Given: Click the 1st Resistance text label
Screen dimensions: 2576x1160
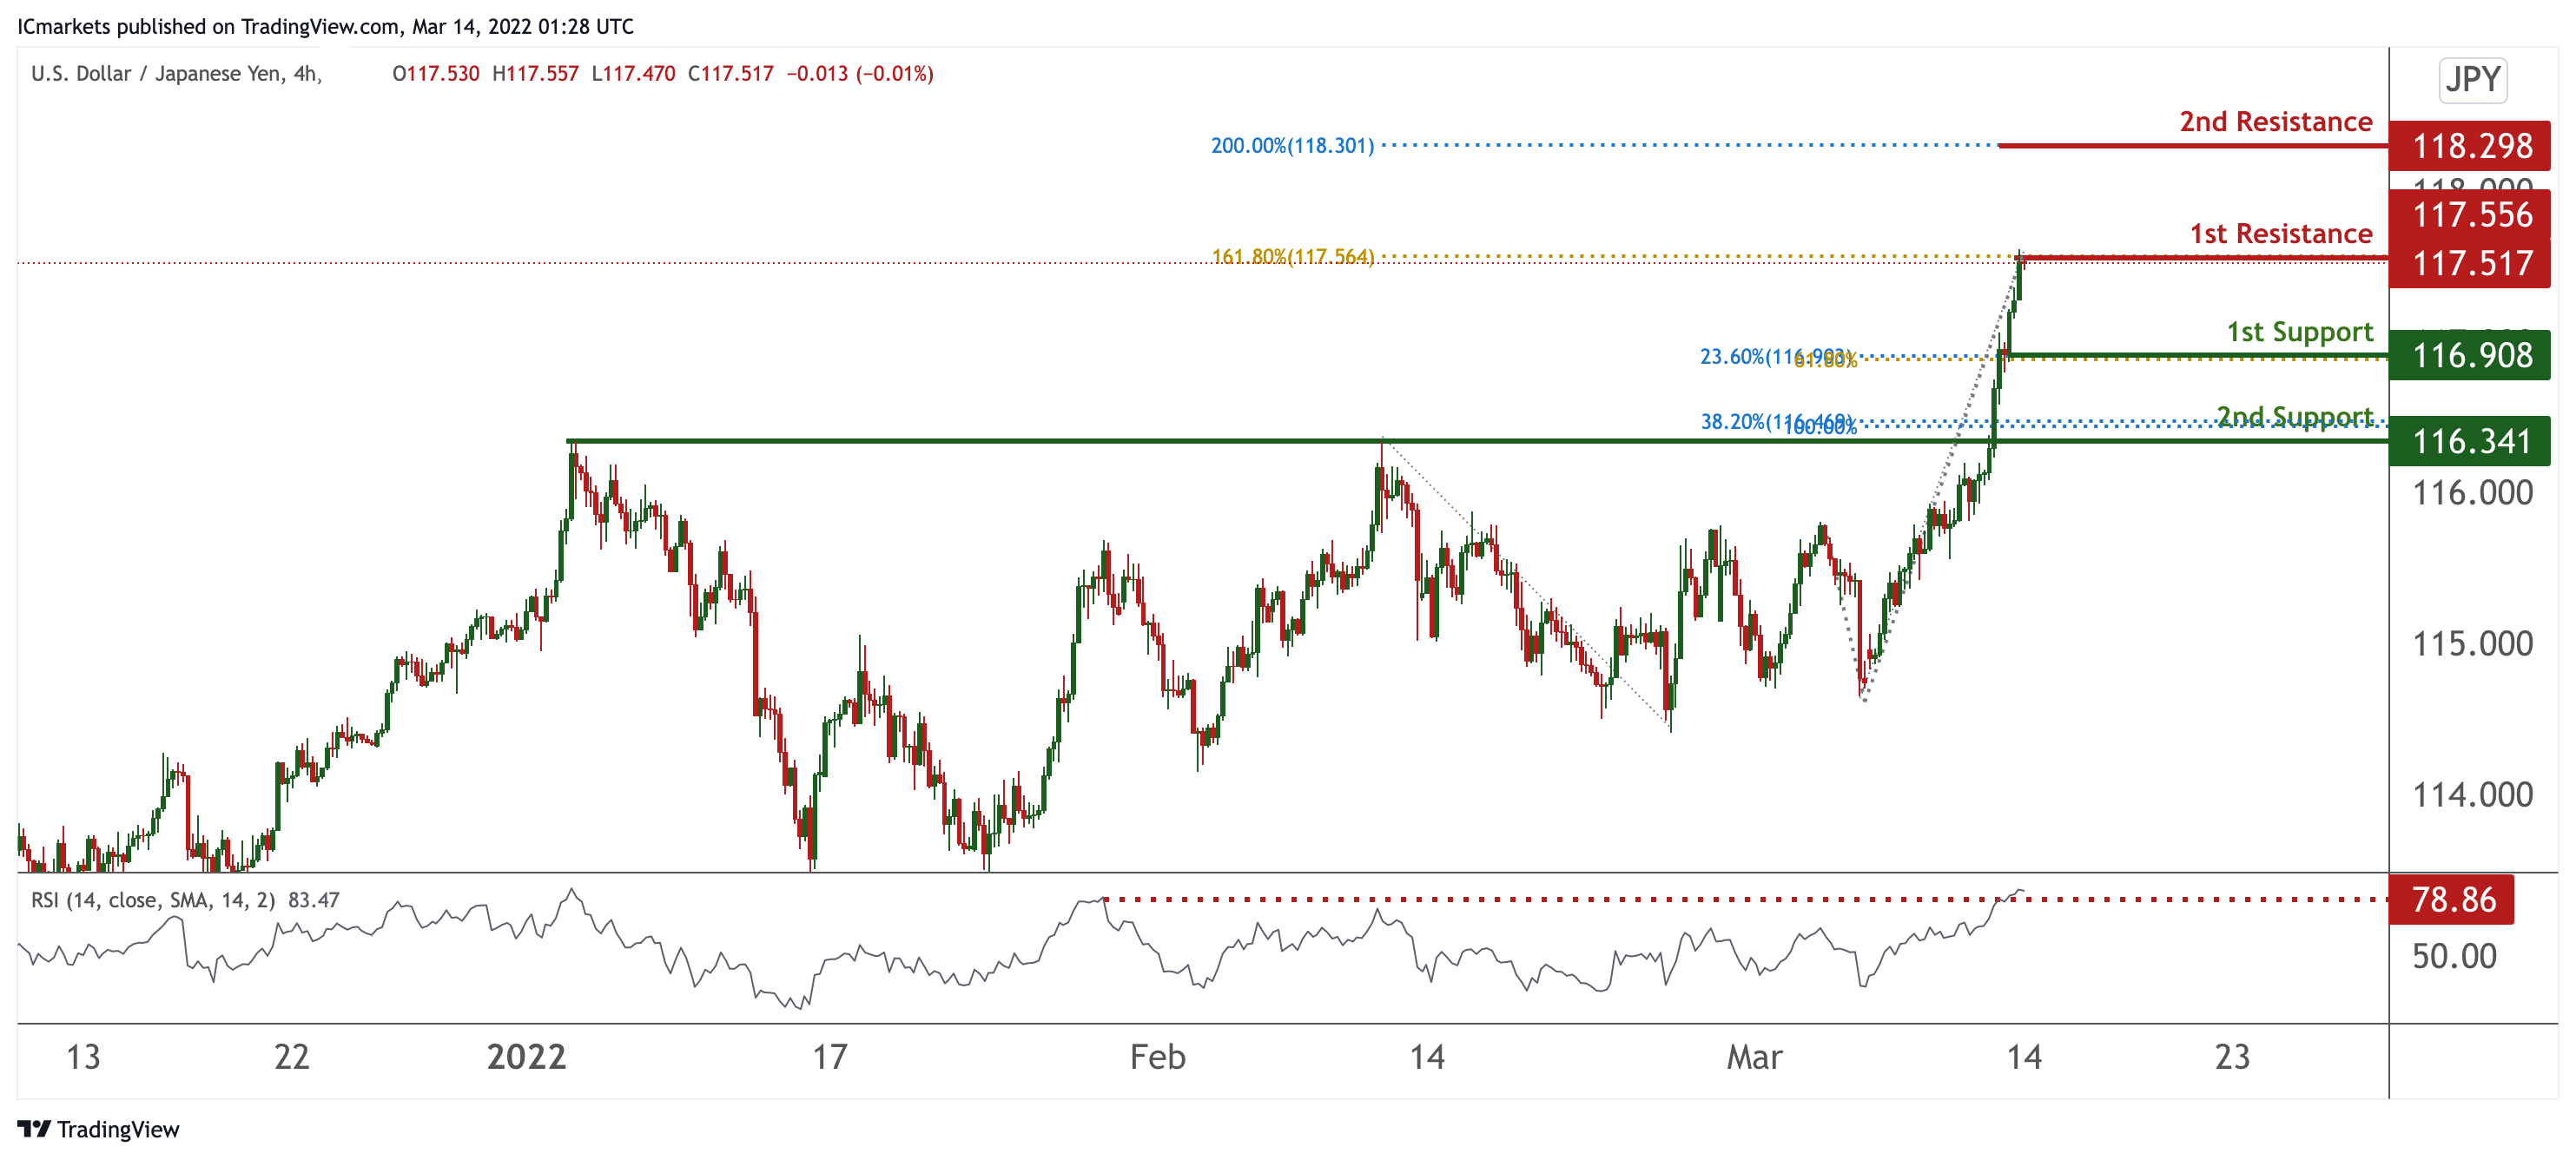Looking at the screenshot, I should (x=2280, y=233).
